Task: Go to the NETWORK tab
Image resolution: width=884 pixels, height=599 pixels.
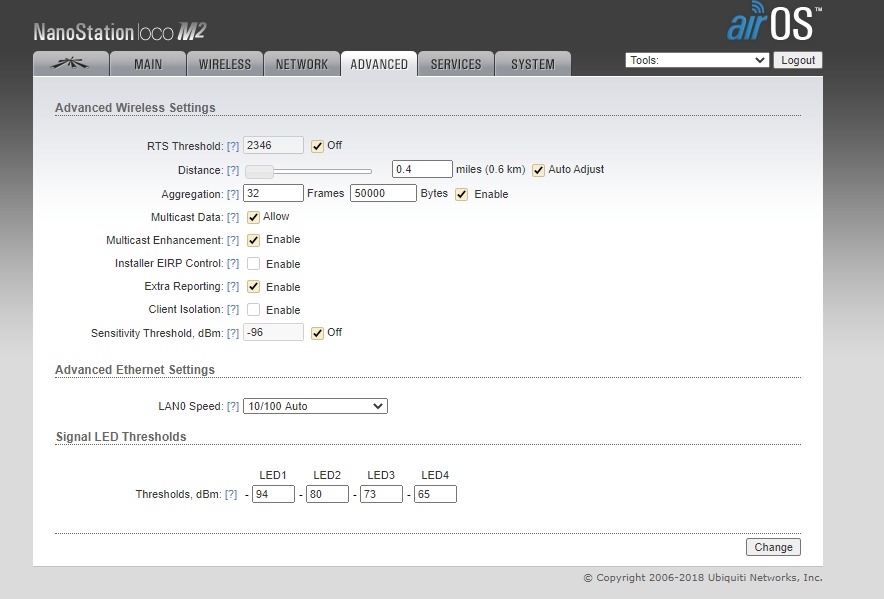Action: pos(302,64)
